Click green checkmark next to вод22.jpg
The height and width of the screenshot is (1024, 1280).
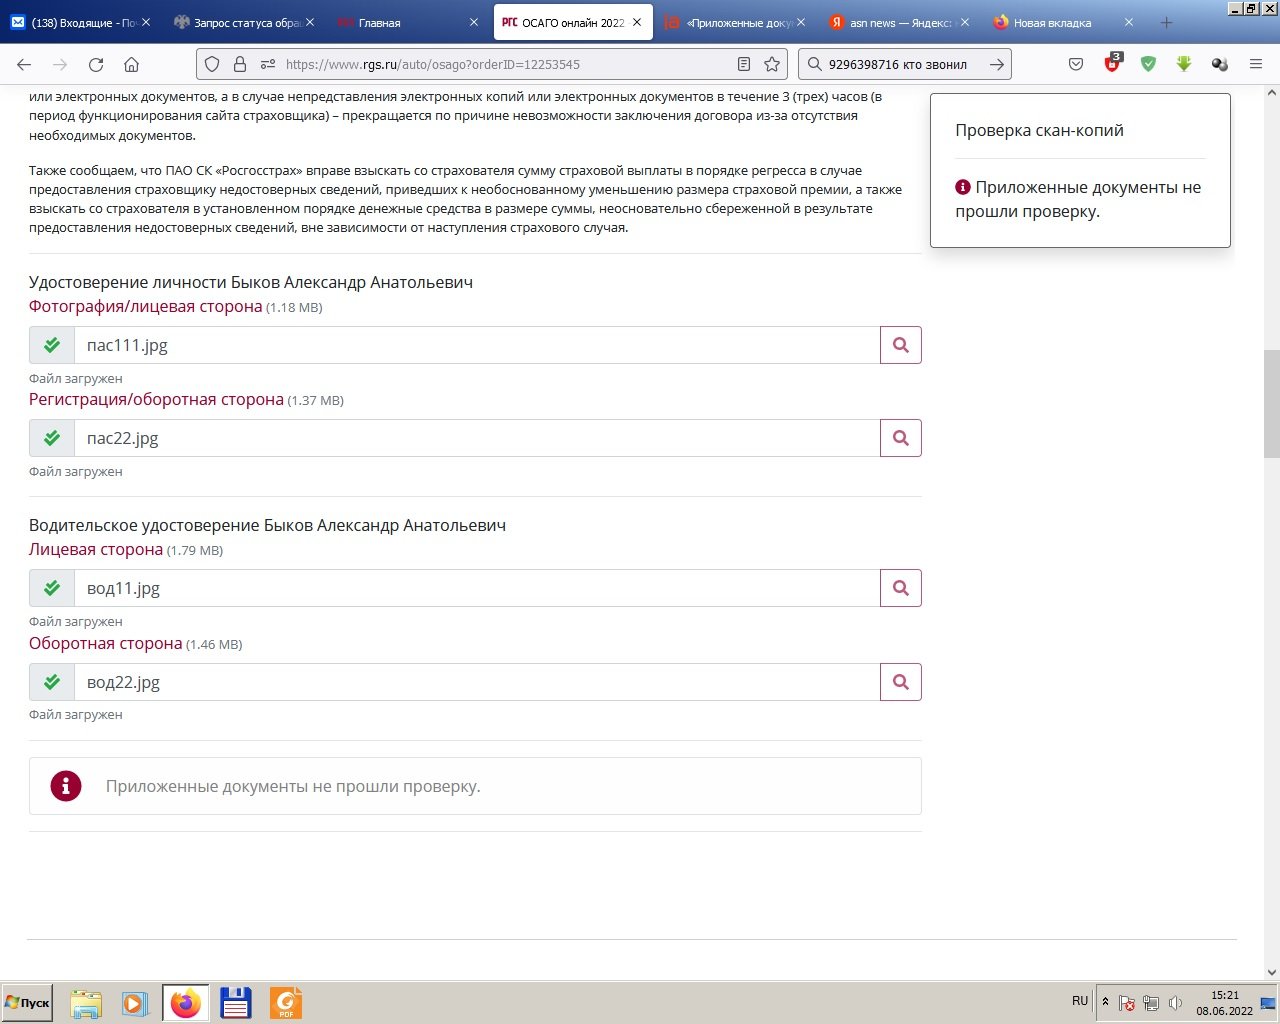(52, 682)
